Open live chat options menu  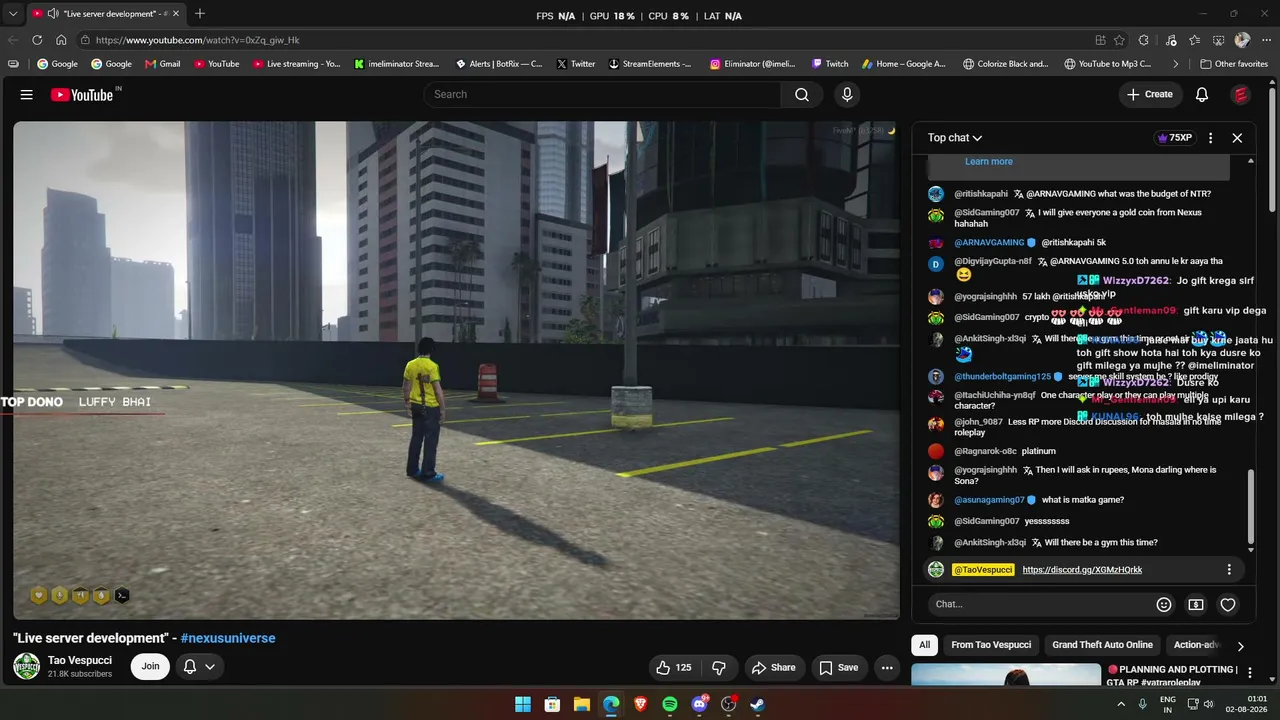coord(1210,138)
